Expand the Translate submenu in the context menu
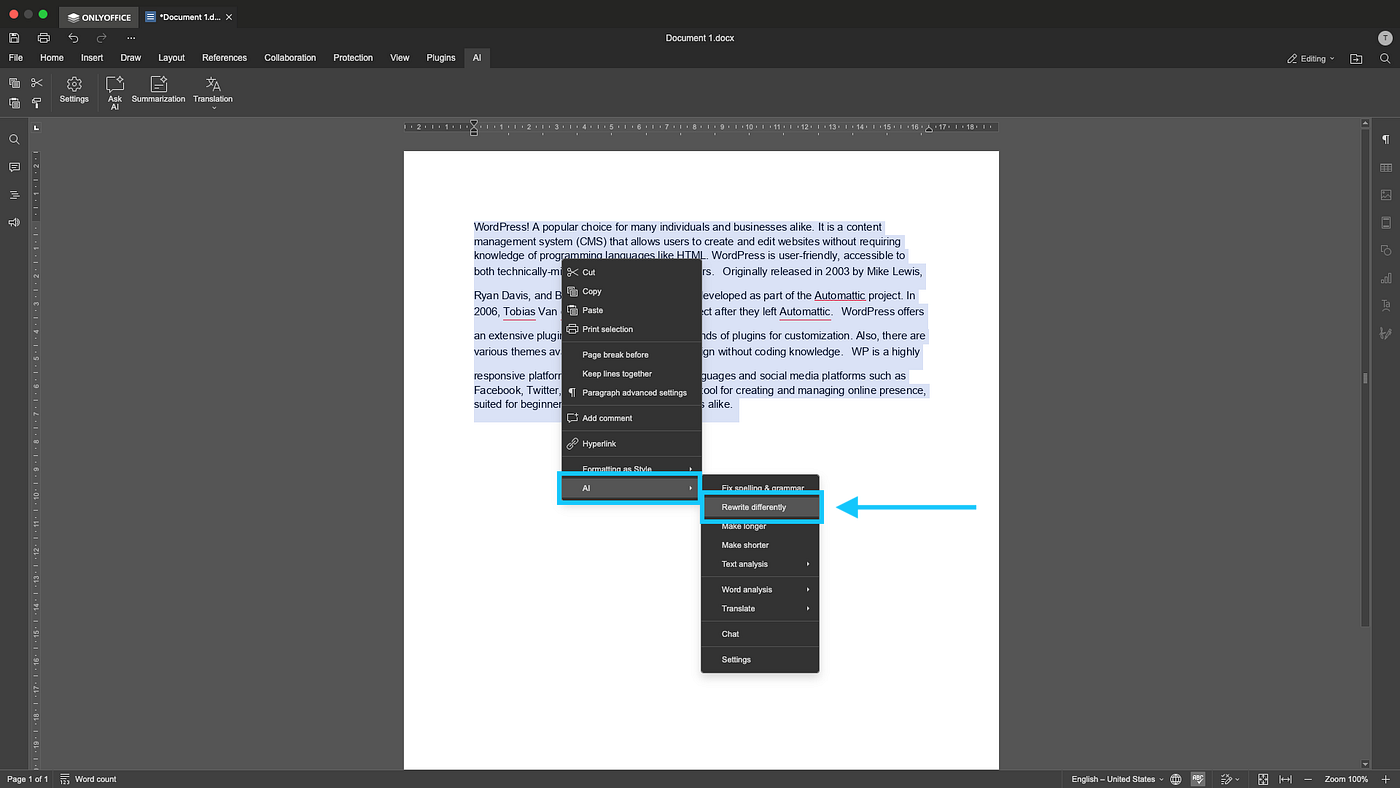Screen dimensions: 1400x788 (x=760, y=609)
